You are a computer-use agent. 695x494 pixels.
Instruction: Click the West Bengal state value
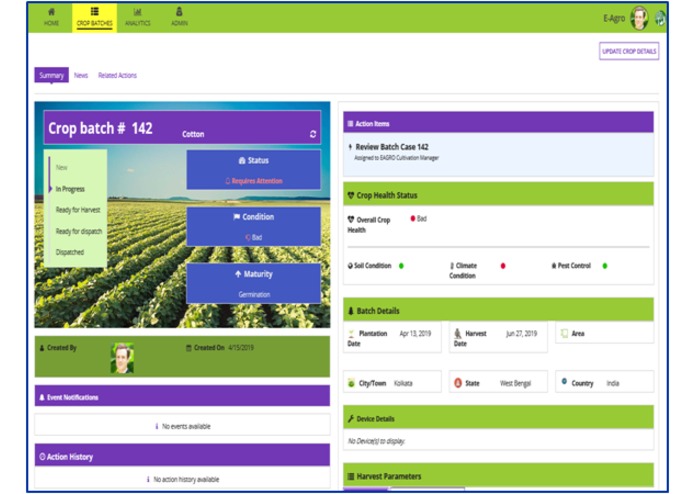pos(515,383)
